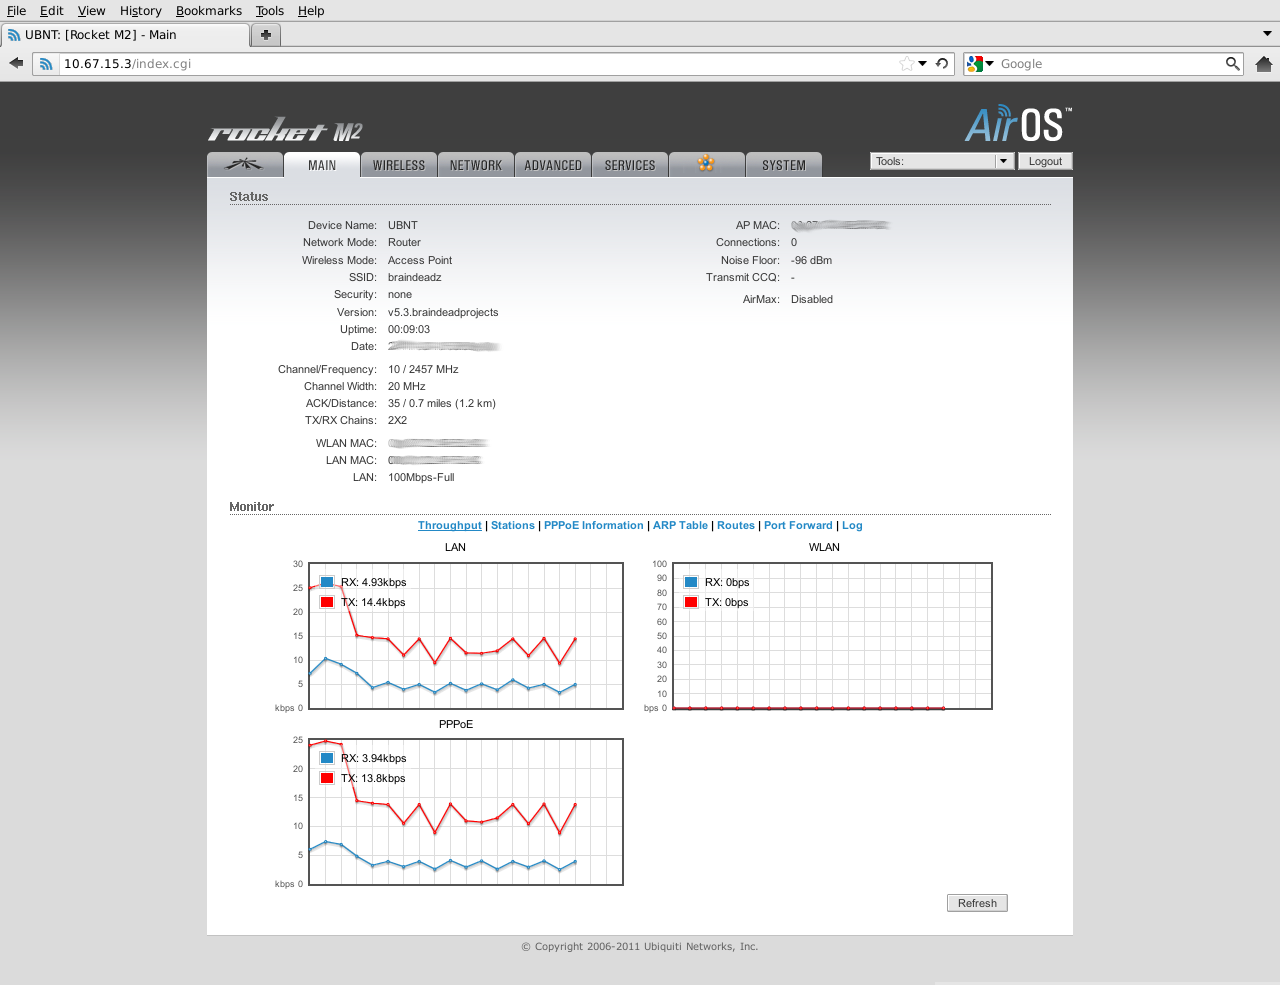Switch to the NETWORK tab

click(476, 165)
